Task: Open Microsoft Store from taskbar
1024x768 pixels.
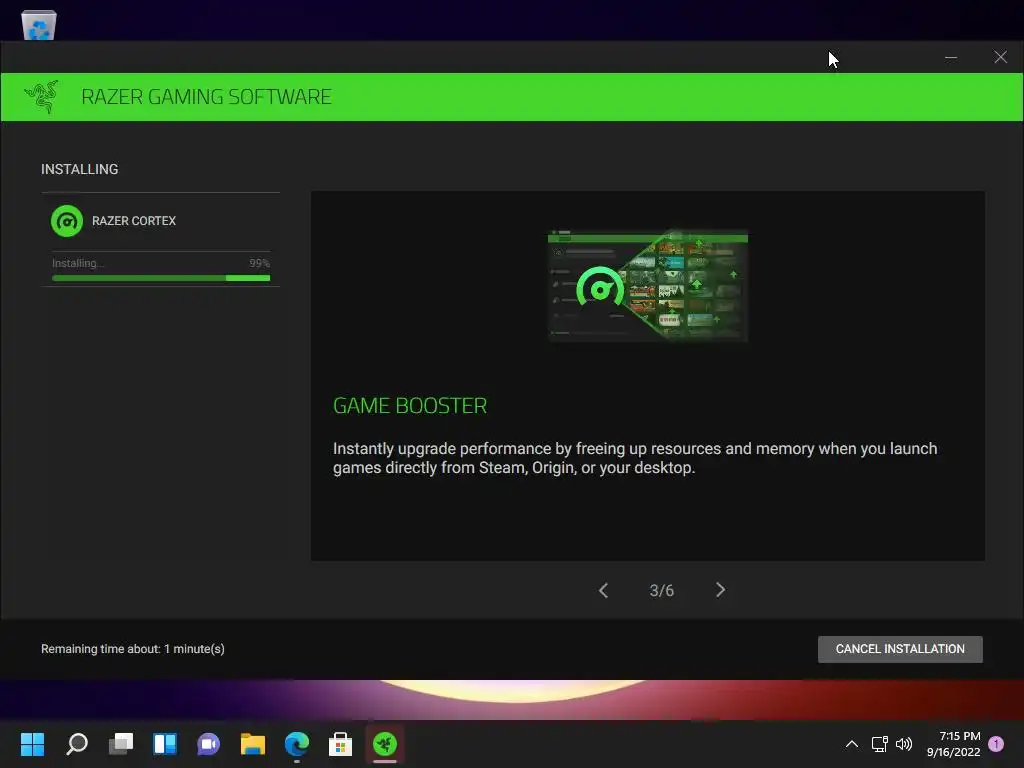Action: (340, 744)
